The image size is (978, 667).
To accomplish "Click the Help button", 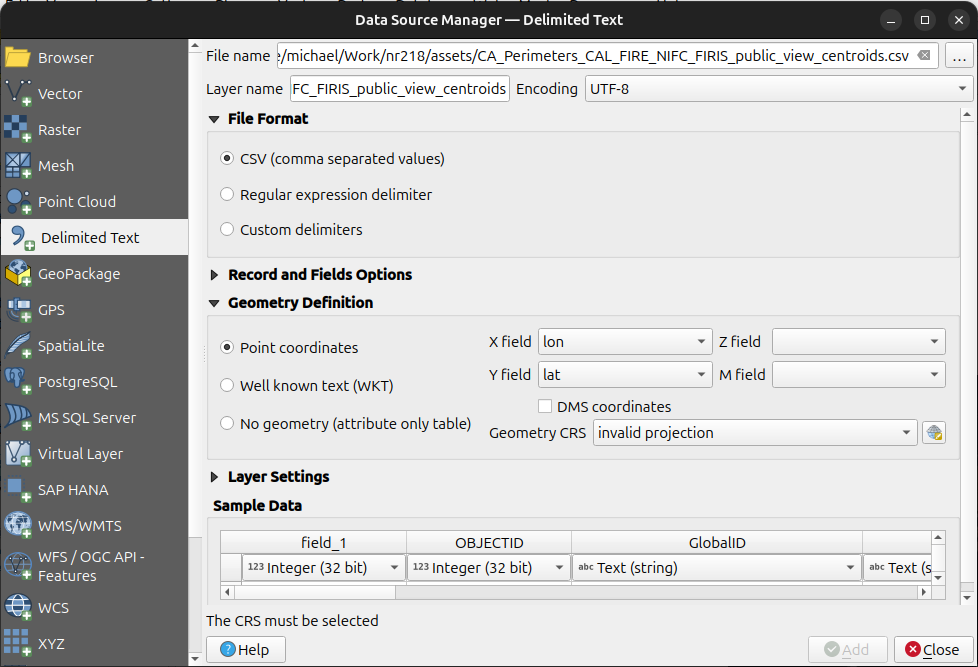I will point(245,650).
